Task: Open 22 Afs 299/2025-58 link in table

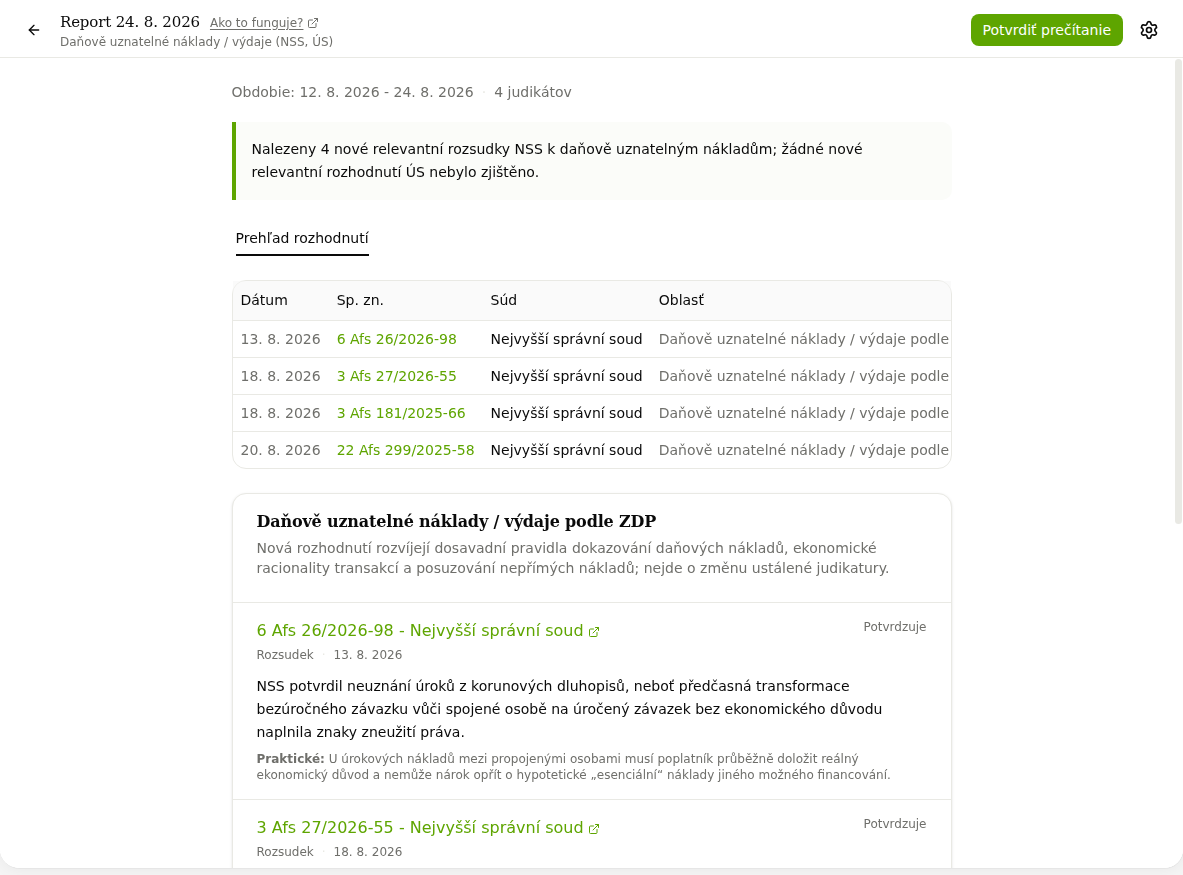Action: click(405, 450)
